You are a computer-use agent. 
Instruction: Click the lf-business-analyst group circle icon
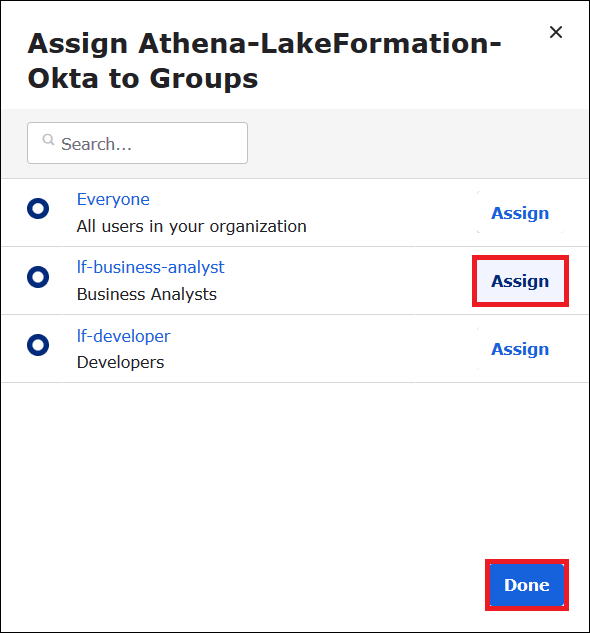pyautogui.click(x=38, y=277)
